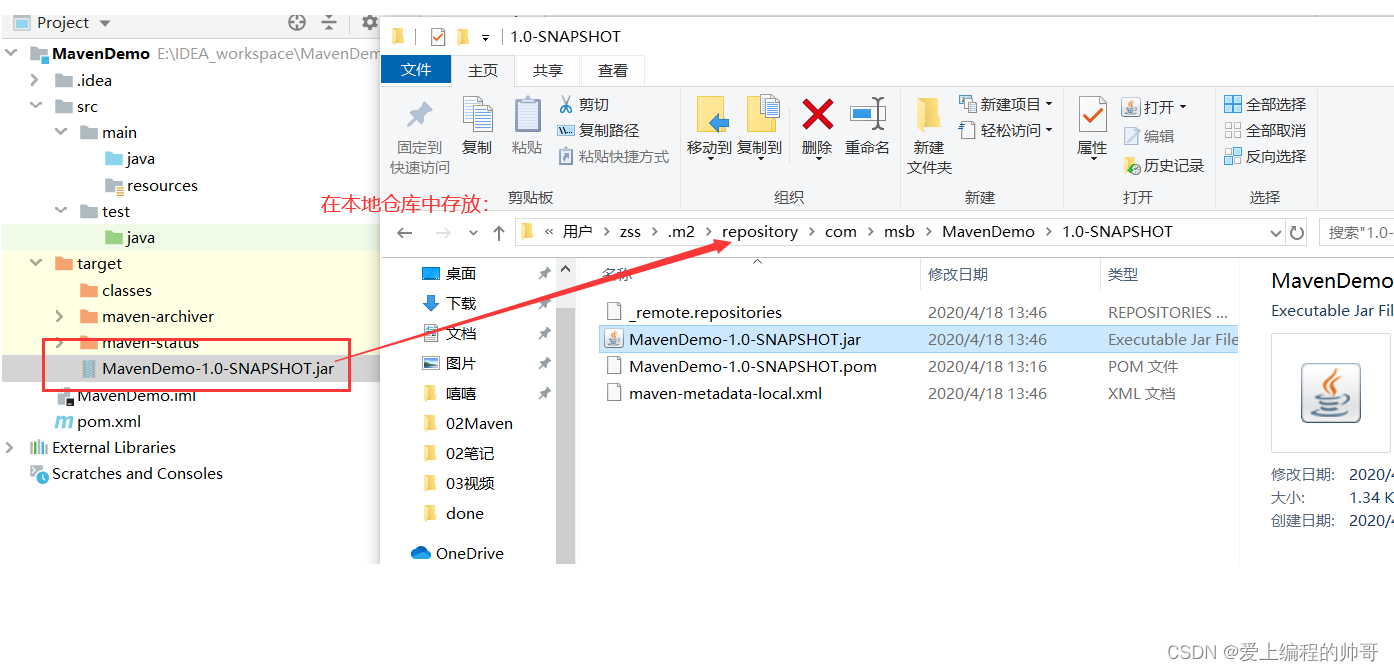
Task: Click the Up one level arrow
Action: (499, 233)
